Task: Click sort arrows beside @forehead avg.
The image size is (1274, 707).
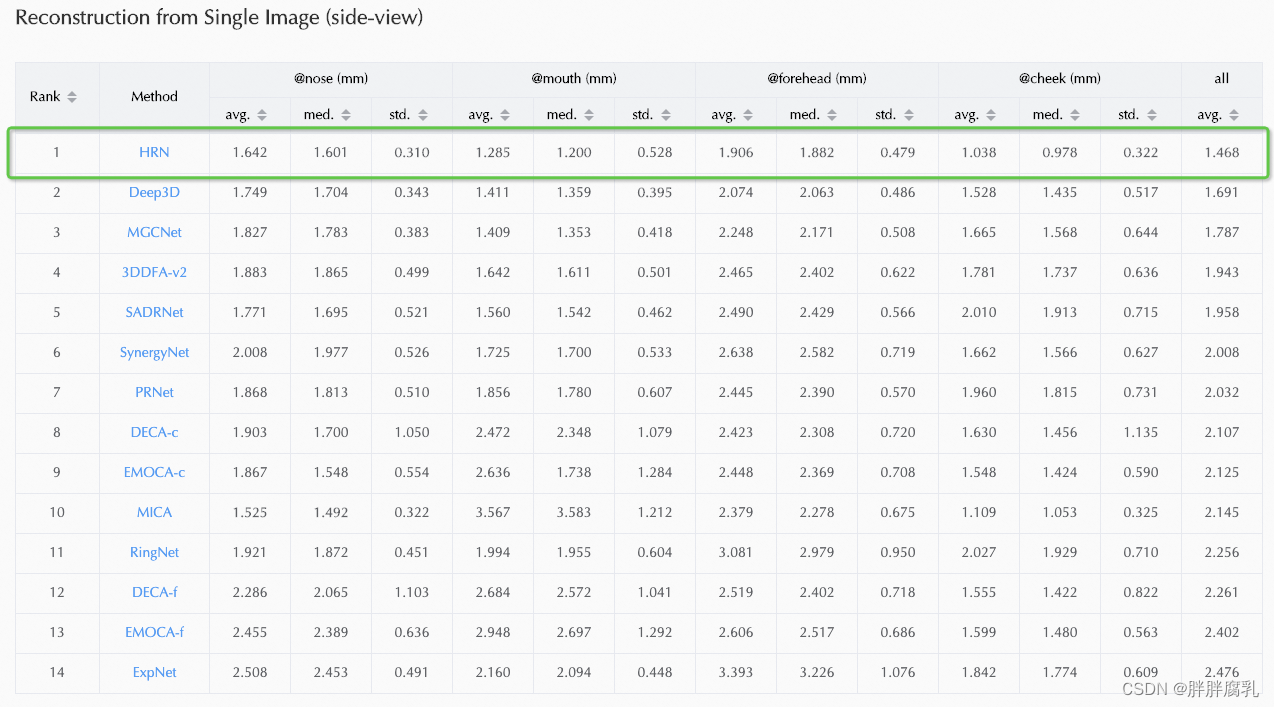Action: [x=748, y=115]
